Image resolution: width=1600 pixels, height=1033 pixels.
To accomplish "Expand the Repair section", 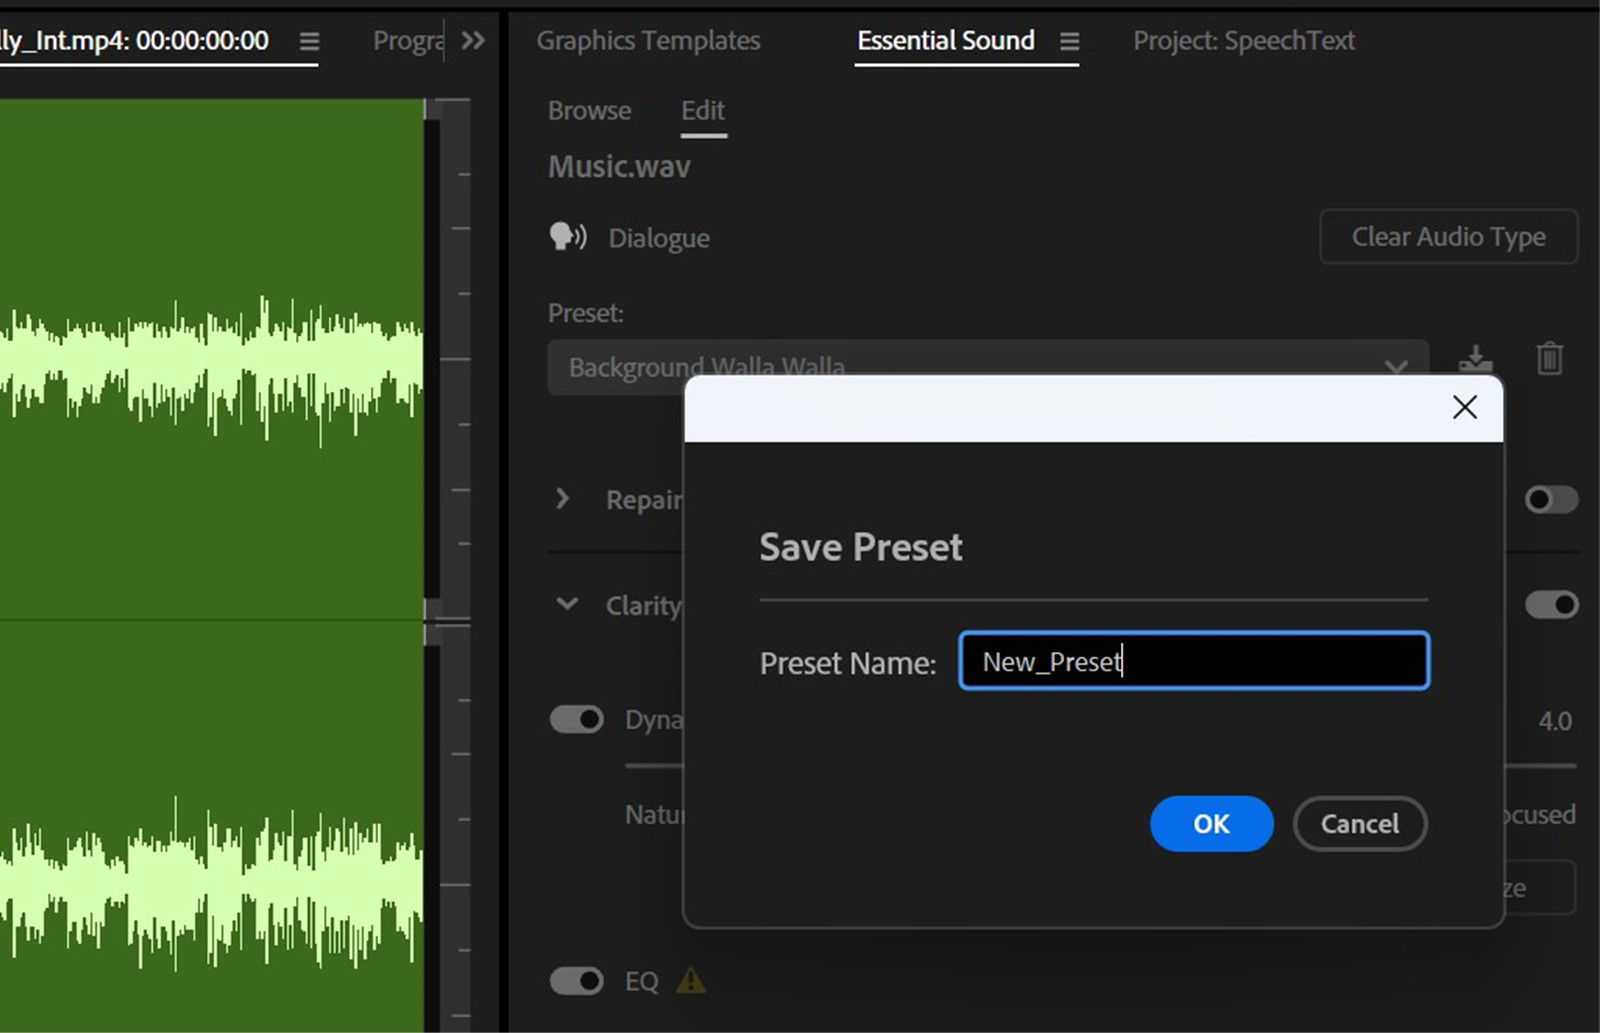I will (563, 499).
